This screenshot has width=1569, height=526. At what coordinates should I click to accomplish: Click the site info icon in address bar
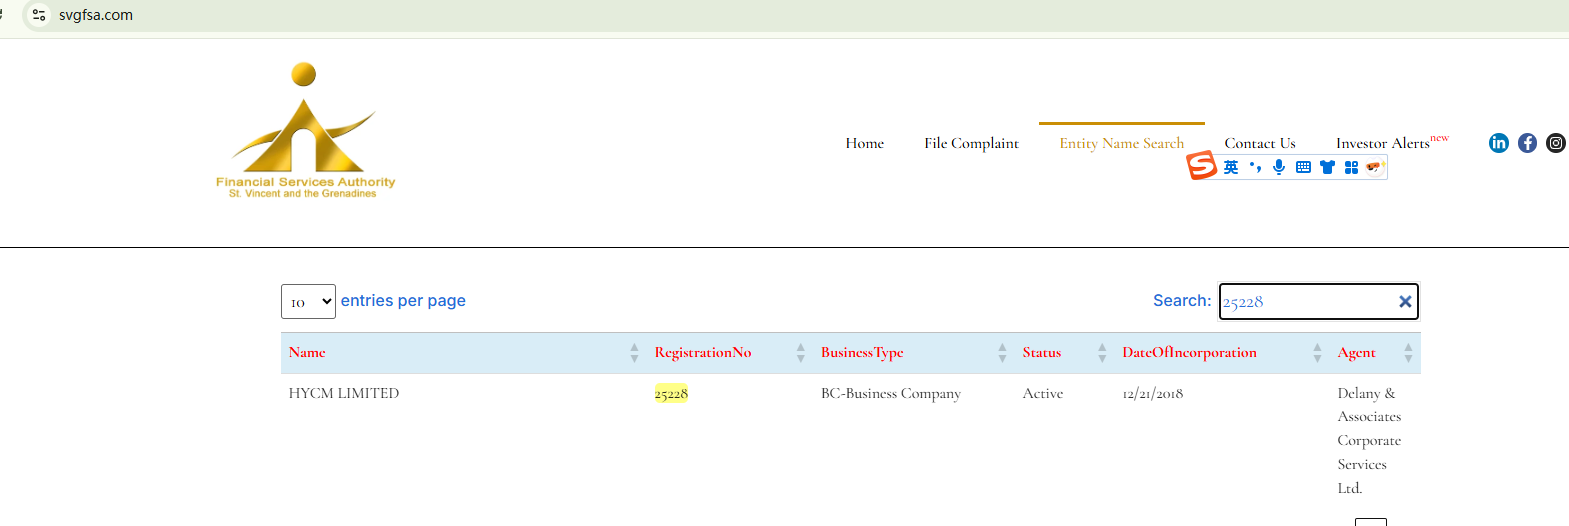39,15
